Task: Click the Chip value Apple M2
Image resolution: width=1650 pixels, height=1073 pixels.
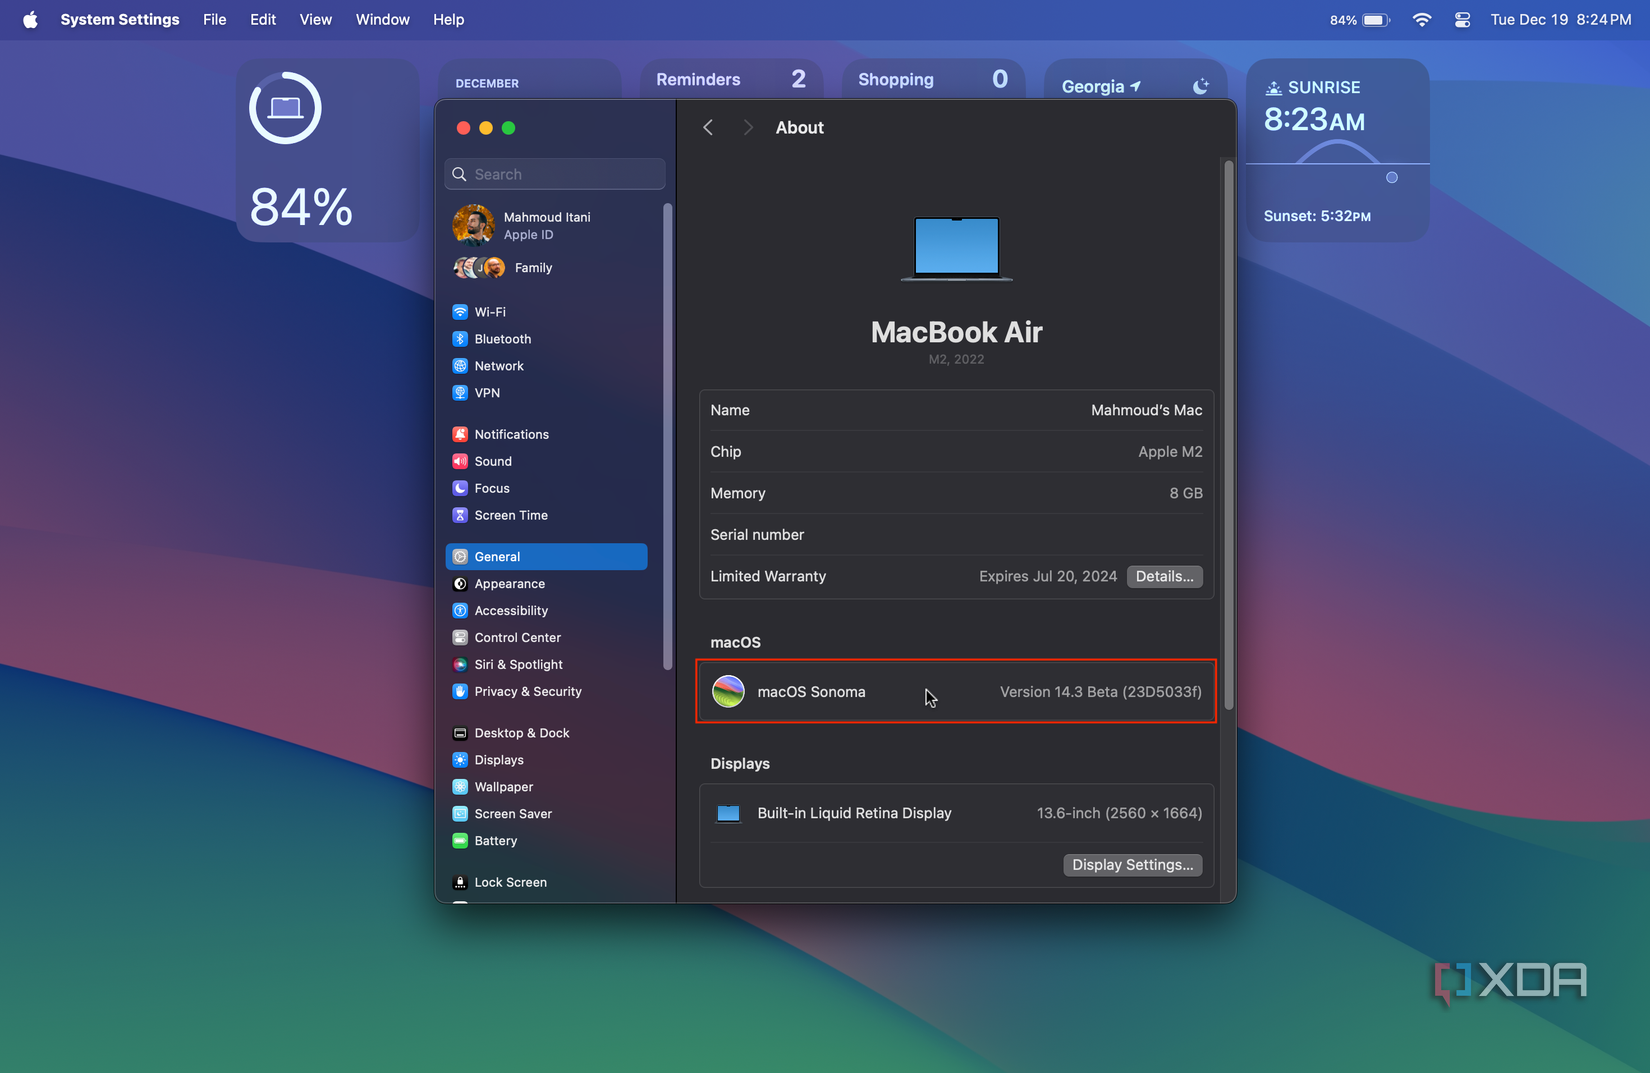Action: [x=1170, y=452]
